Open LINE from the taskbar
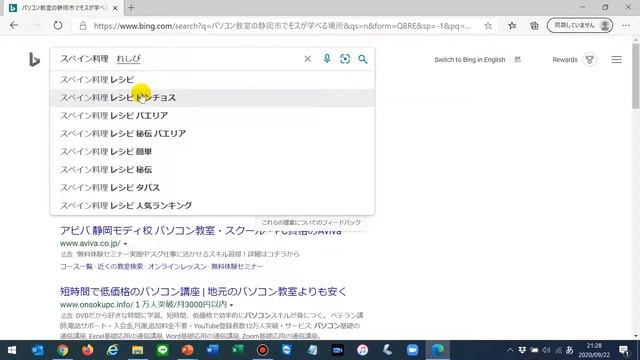This screenshot has height=360, width=640. 162,350
